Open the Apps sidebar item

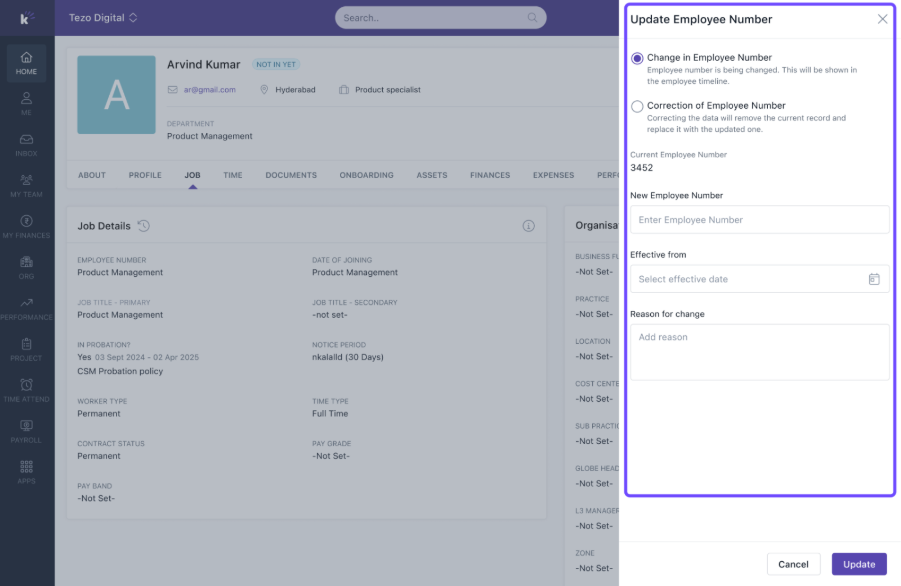[x=26, y=472]
